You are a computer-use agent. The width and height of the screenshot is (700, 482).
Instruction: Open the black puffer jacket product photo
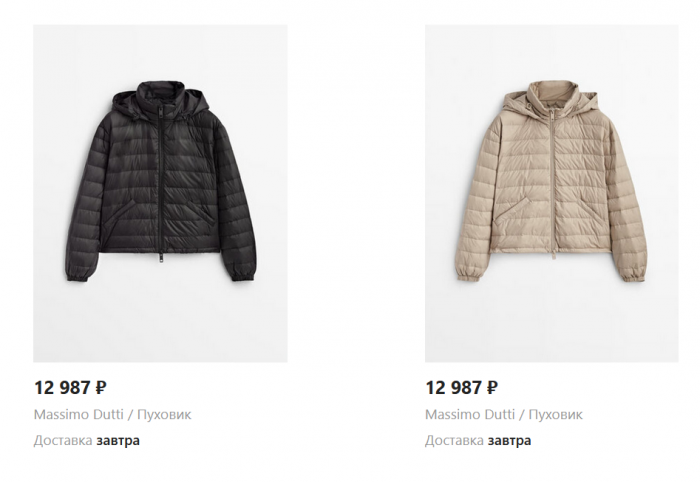click(x=160, y=193)
